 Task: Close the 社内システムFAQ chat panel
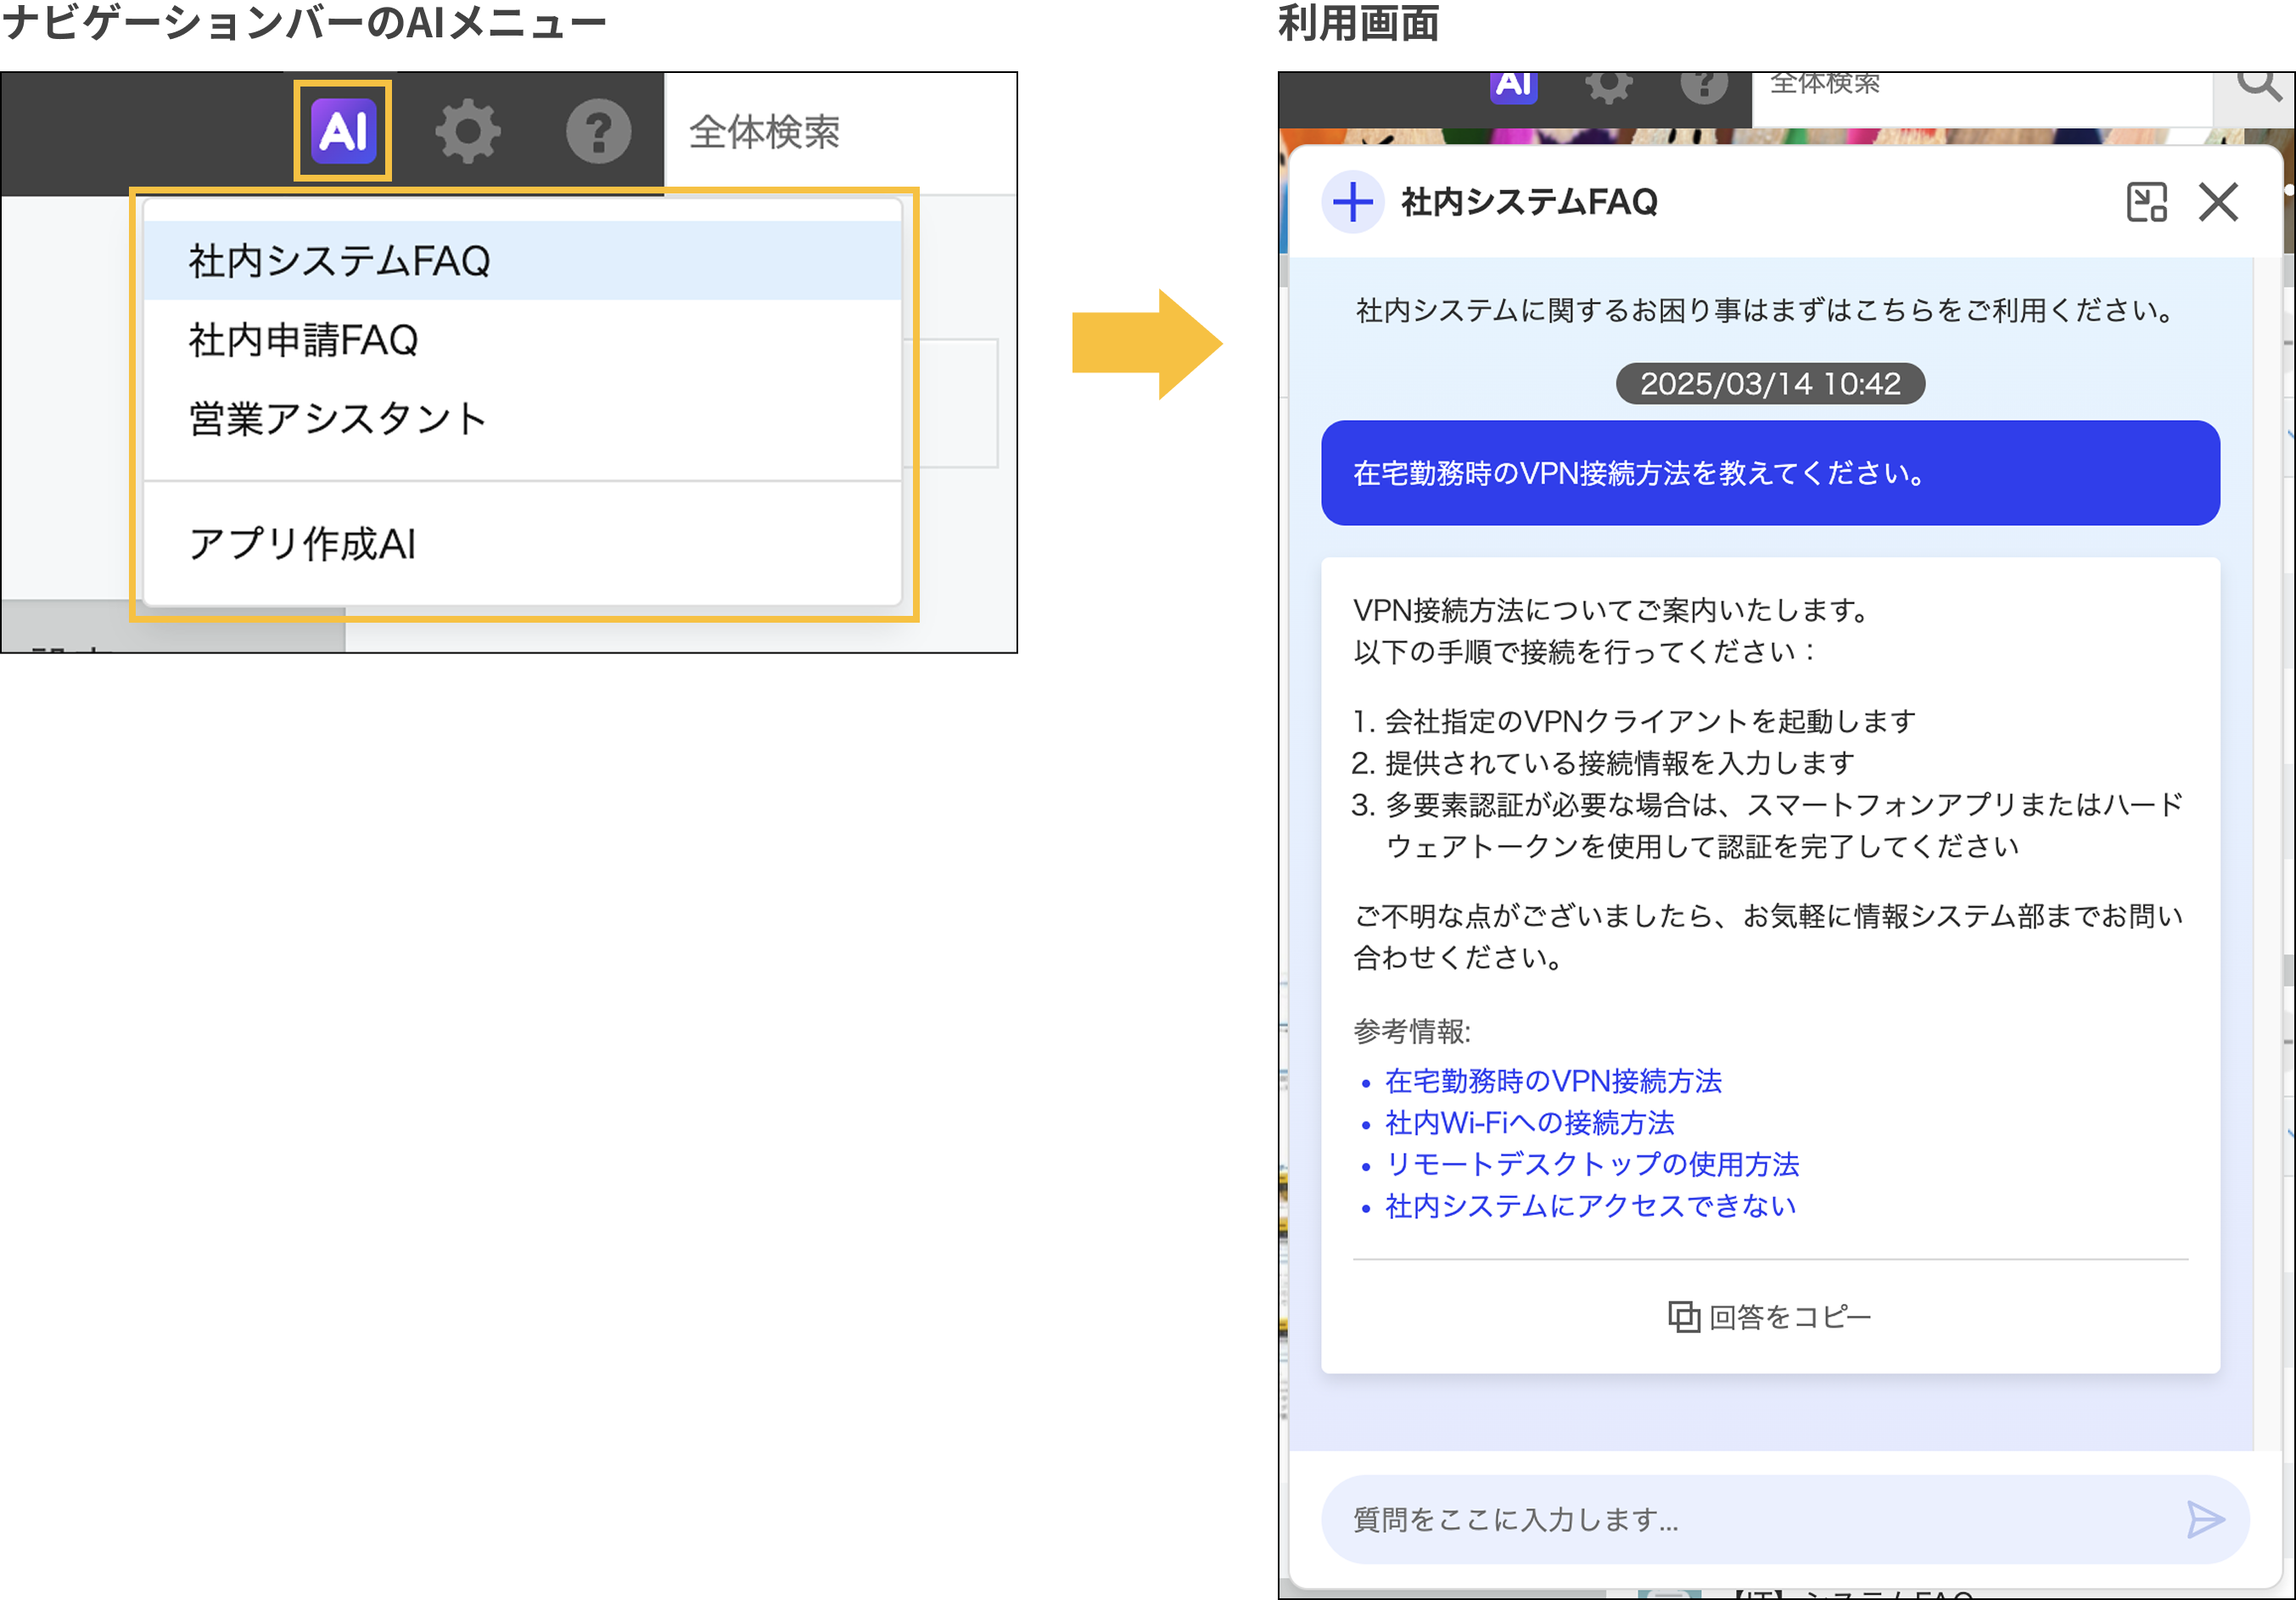click(x=2218, y=202)
